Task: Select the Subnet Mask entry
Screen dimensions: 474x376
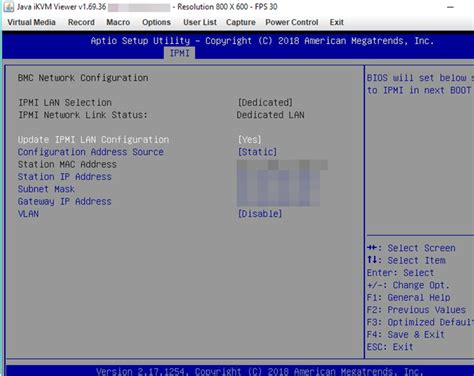Action: pyautogui.click(x=46, y=189)
